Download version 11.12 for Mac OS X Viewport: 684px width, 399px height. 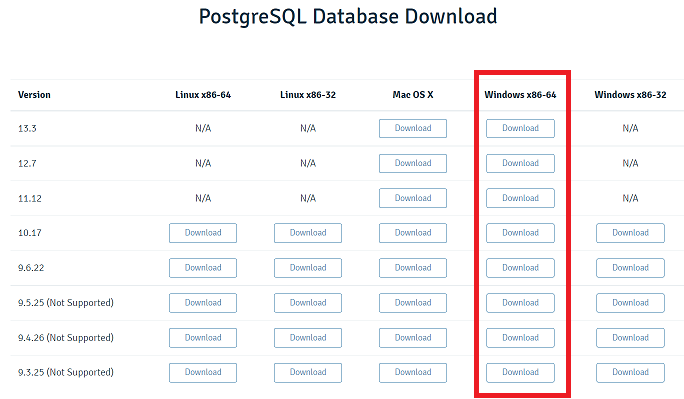tap(413, 198)
